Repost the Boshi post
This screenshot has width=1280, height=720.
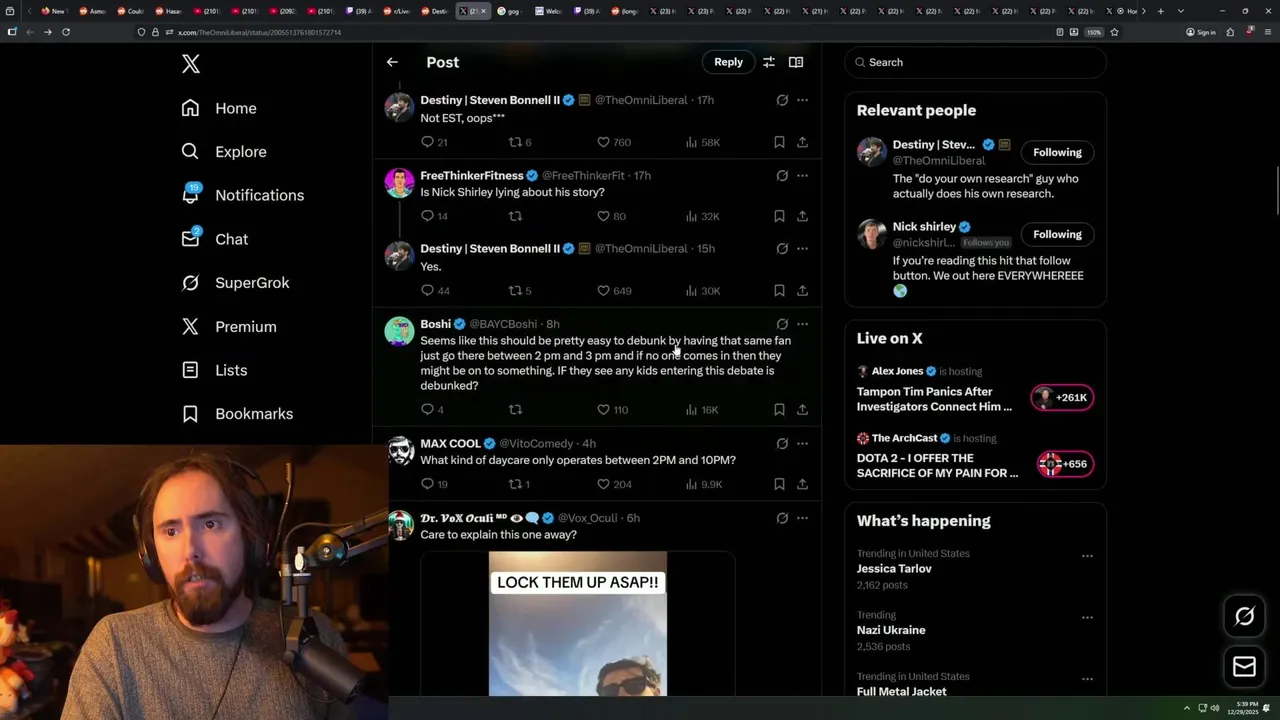(x=516, y=409)
